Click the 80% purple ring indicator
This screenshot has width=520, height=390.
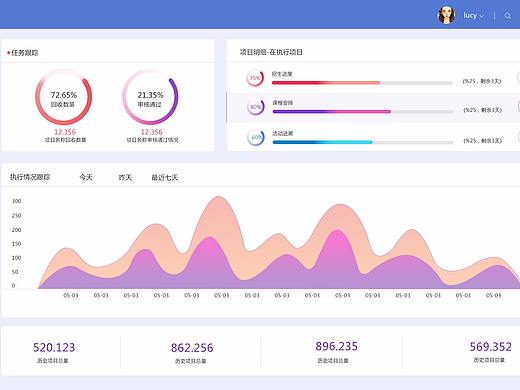[x=256, y=107]
